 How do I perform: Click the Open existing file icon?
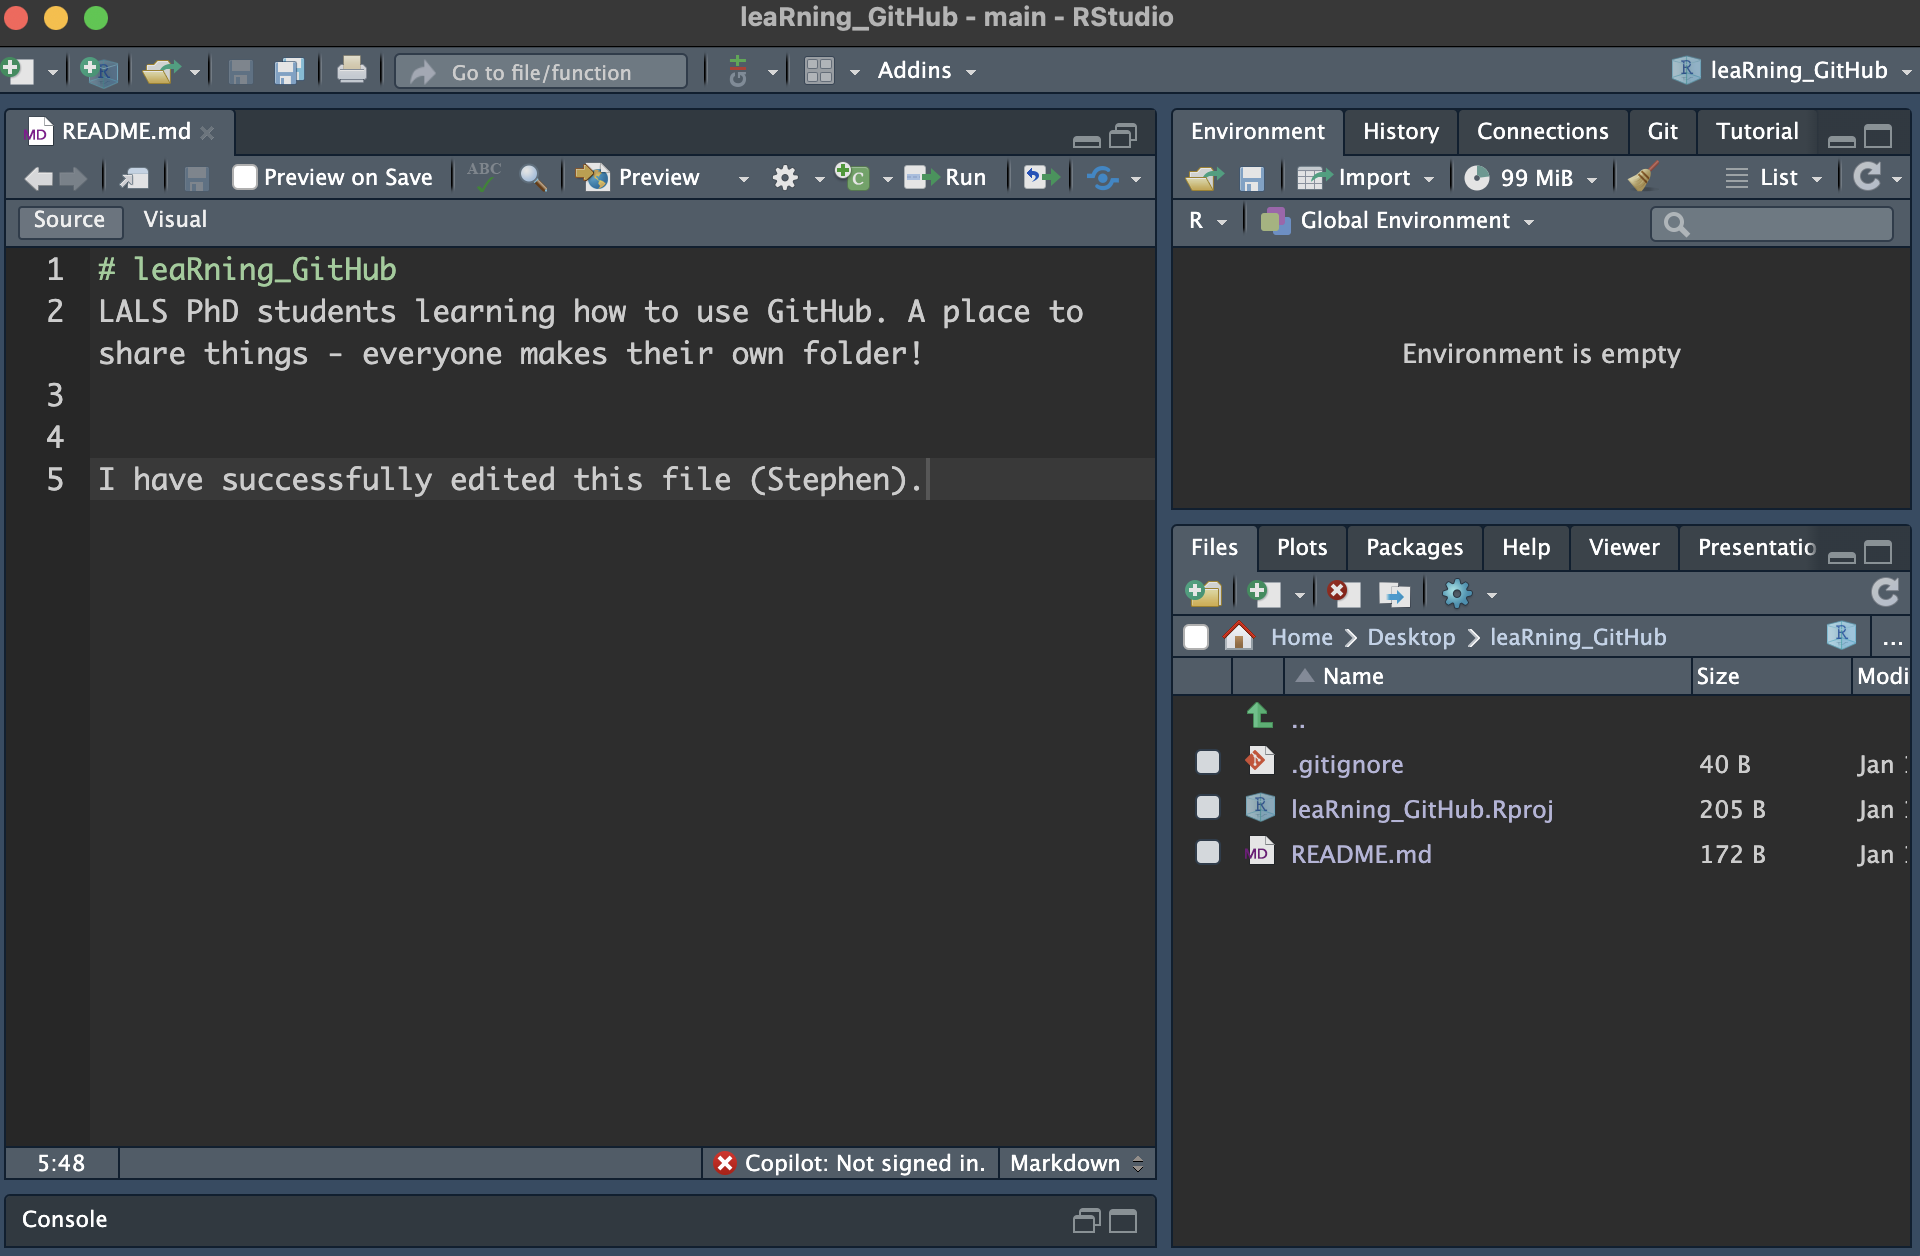tap(160, 71)
